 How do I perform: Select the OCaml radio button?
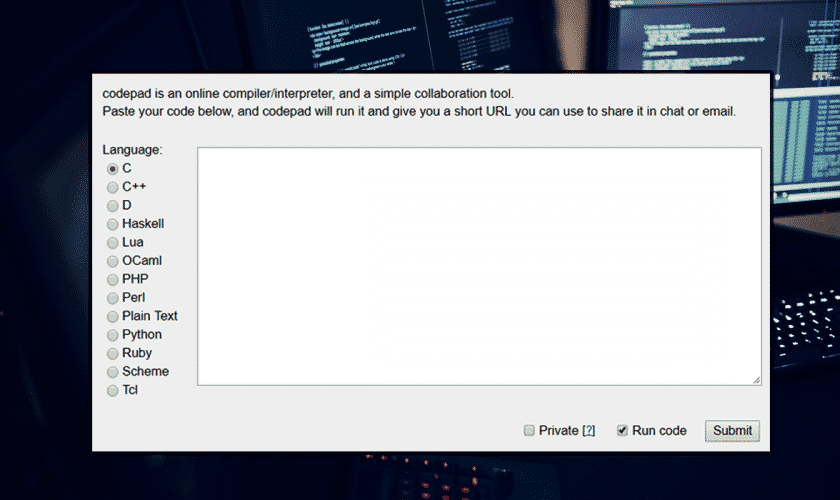pyautogui.click(x=112, y=261)
